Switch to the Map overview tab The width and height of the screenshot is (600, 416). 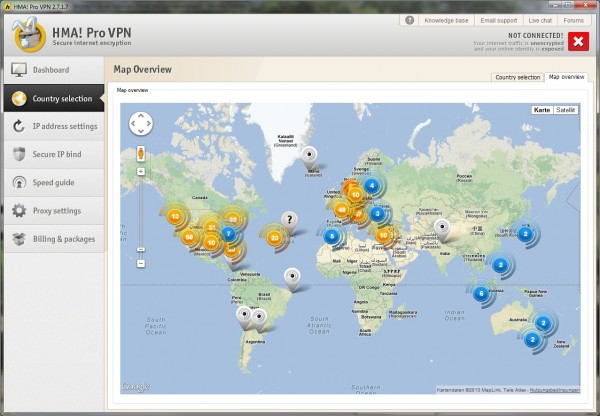coord(566,77)
